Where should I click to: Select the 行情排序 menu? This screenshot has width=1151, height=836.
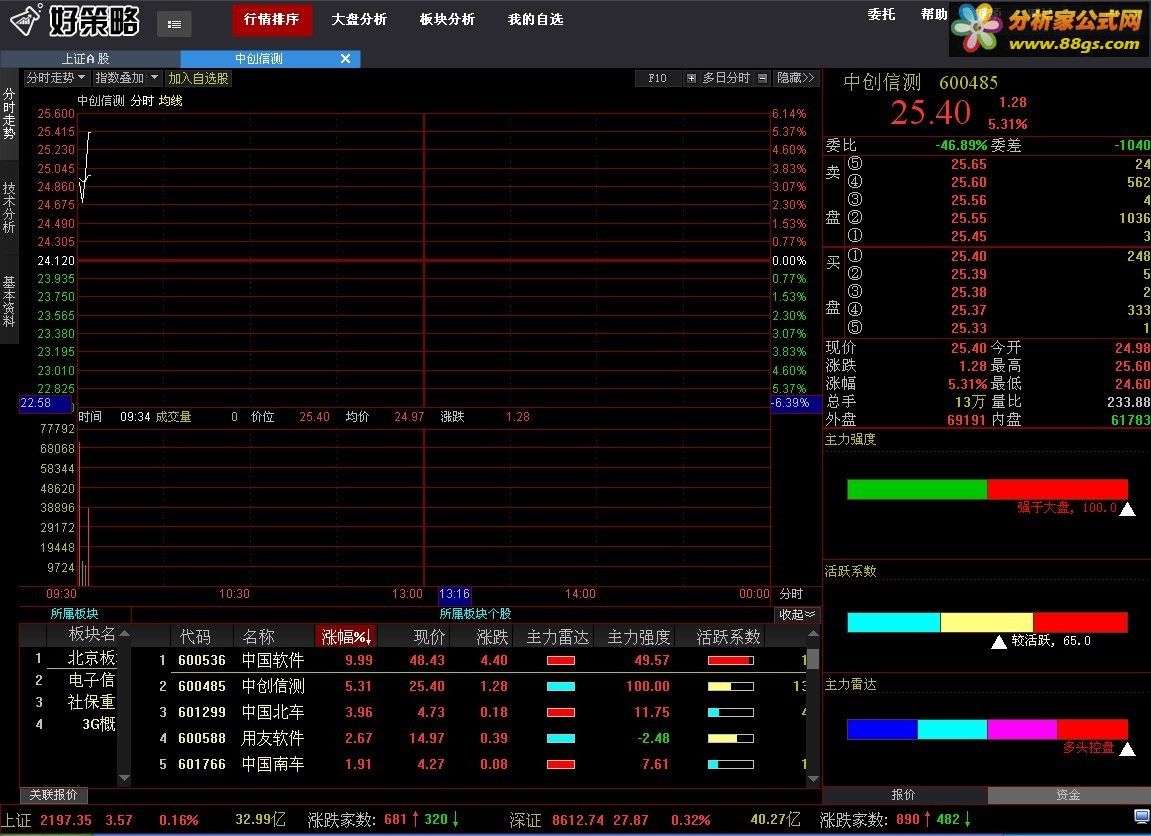(x=272, y=20)
